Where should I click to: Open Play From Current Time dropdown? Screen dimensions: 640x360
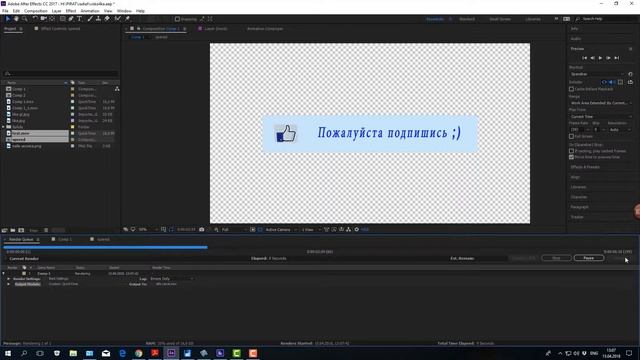click(x=601, y=117)
